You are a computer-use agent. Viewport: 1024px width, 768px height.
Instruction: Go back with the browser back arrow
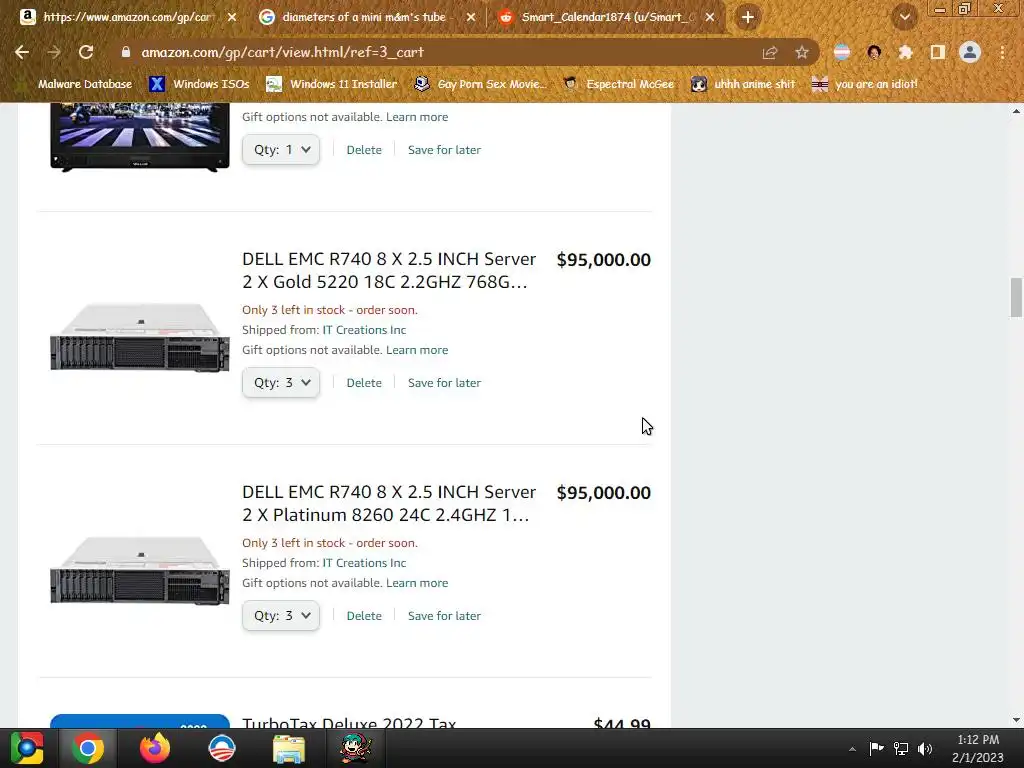(x=22, y=52)
